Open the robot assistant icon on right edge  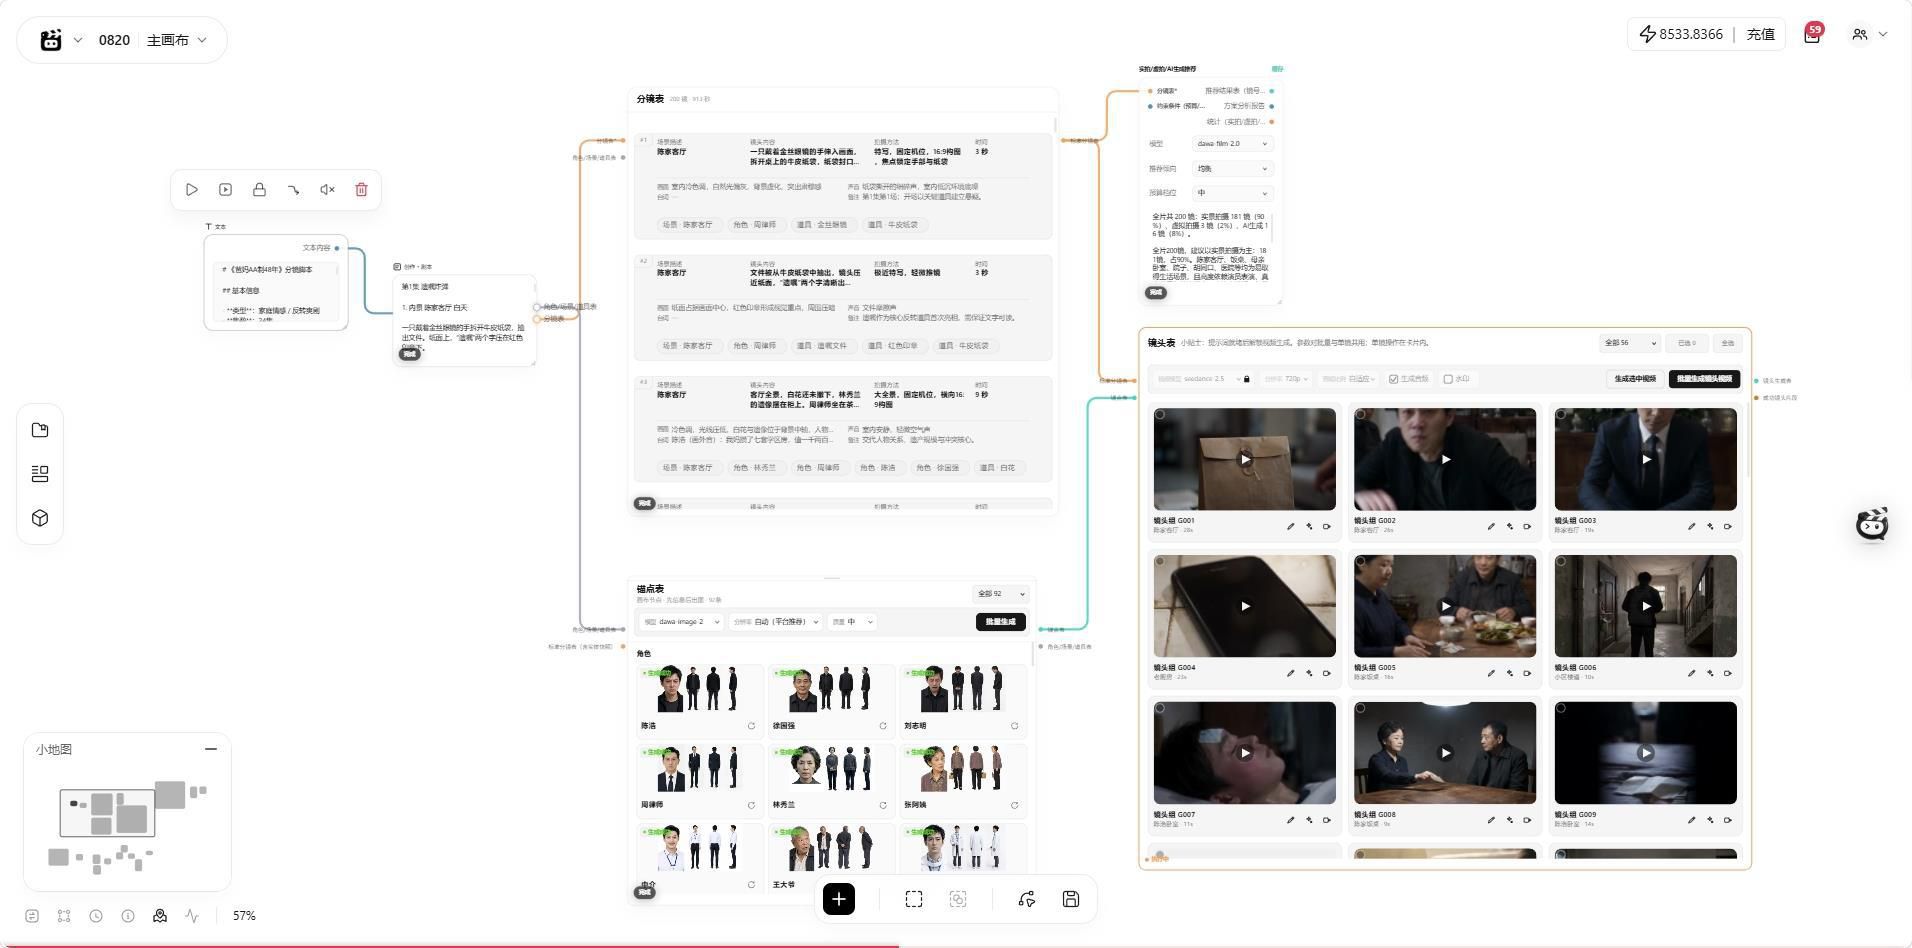point(1872,524)
